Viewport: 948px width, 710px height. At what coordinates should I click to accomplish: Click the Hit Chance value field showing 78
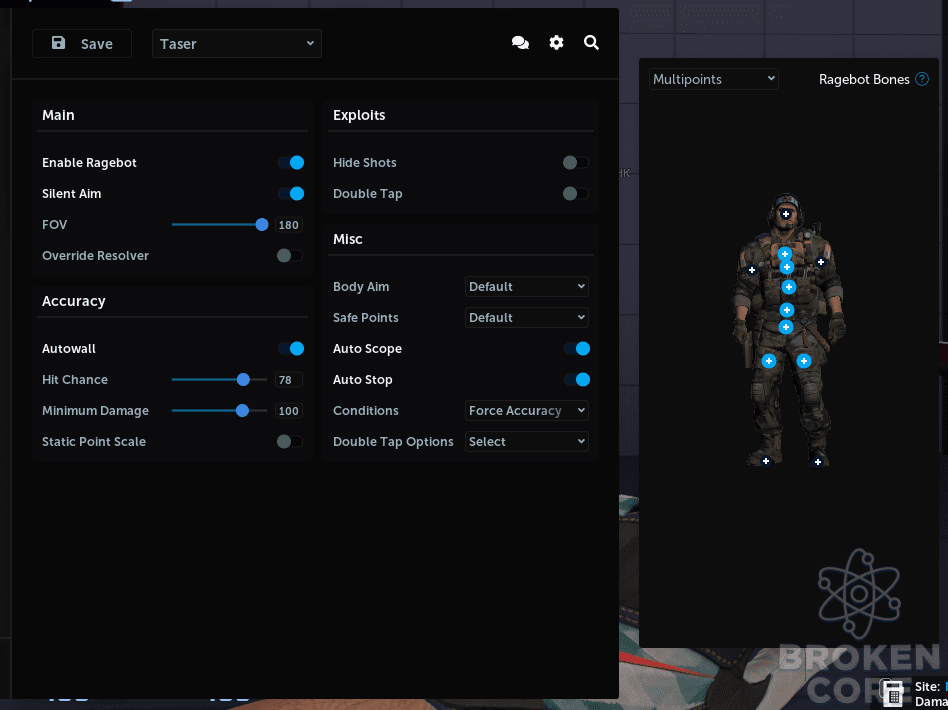pos(289,380)
